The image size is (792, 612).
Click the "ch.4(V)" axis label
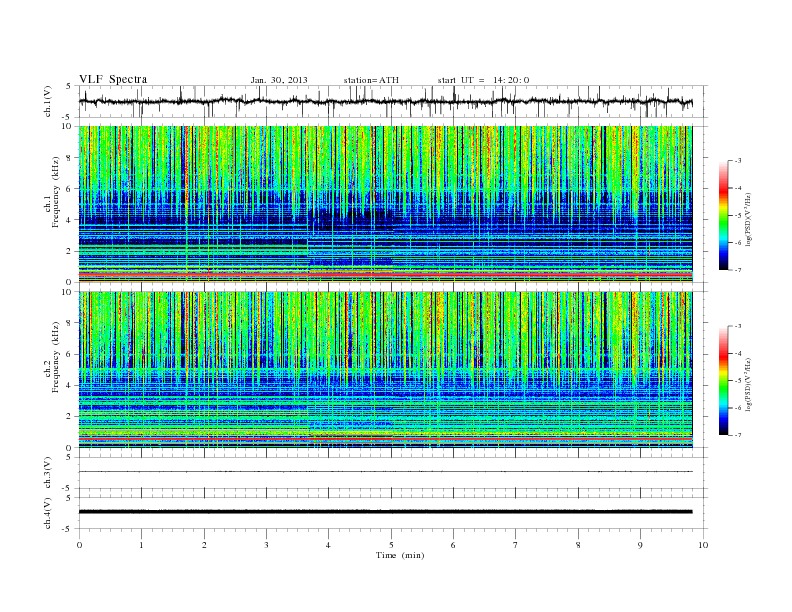click(x=48, y=513)
